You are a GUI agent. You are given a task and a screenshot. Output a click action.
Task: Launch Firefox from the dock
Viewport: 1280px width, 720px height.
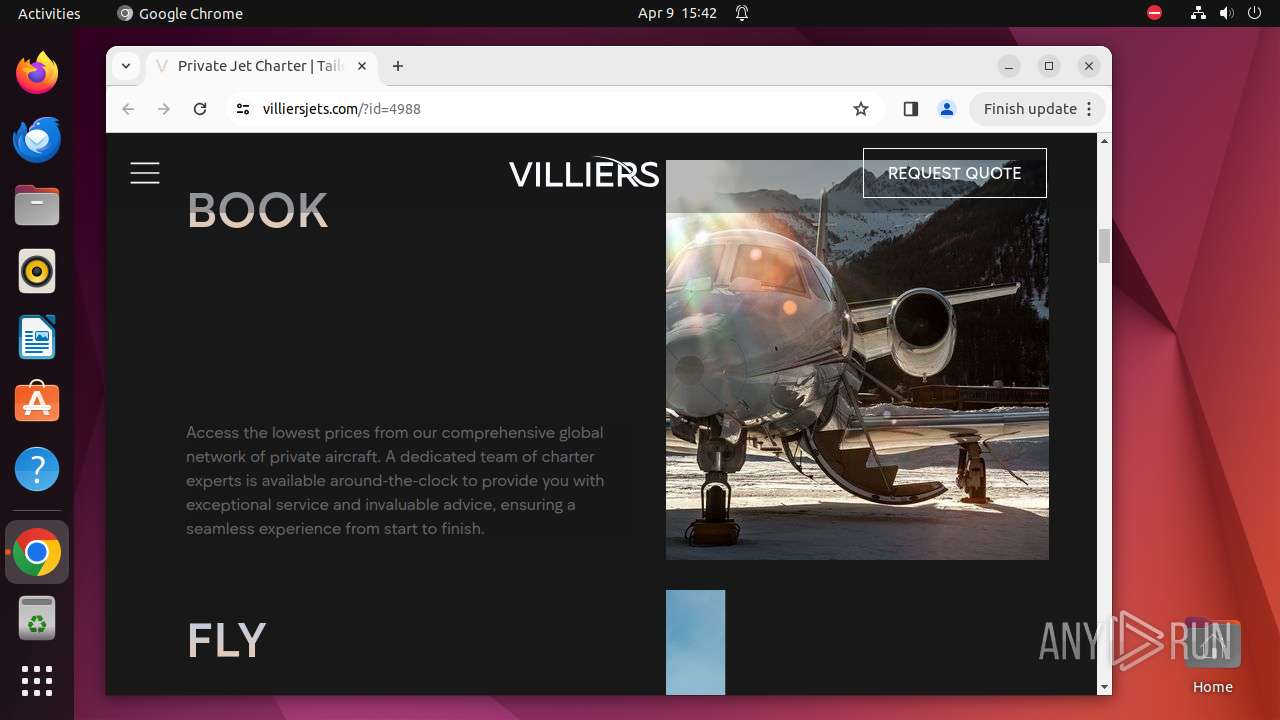pos(37,73)
